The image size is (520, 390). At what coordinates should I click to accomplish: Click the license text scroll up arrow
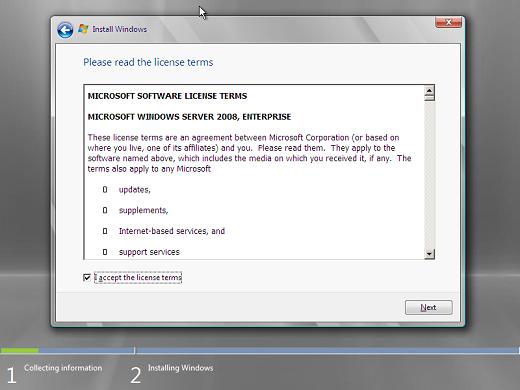[429, 91]
